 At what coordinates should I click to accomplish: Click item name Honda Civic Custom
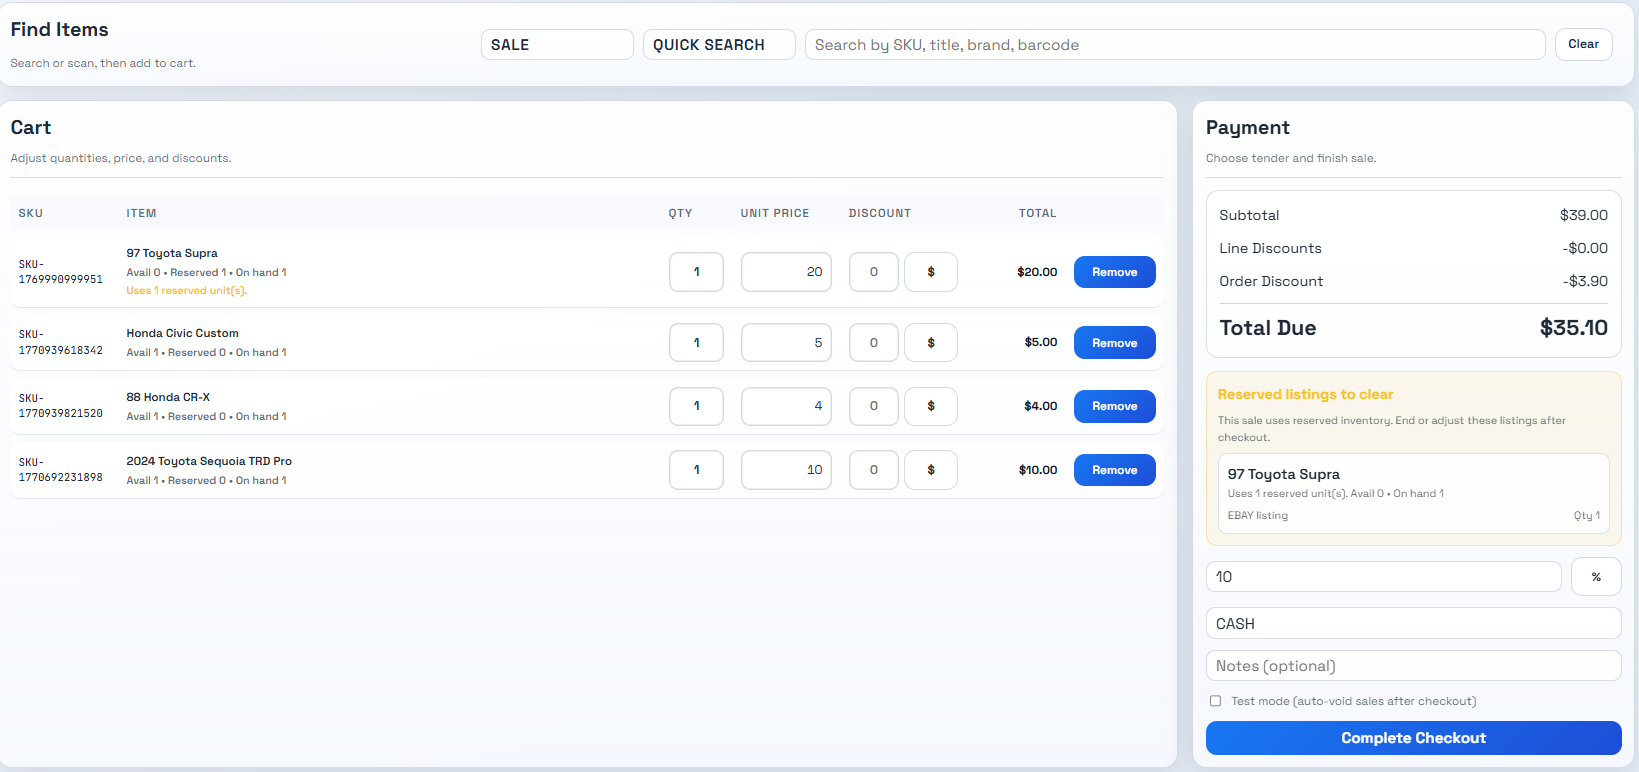[x=182, y=333]
